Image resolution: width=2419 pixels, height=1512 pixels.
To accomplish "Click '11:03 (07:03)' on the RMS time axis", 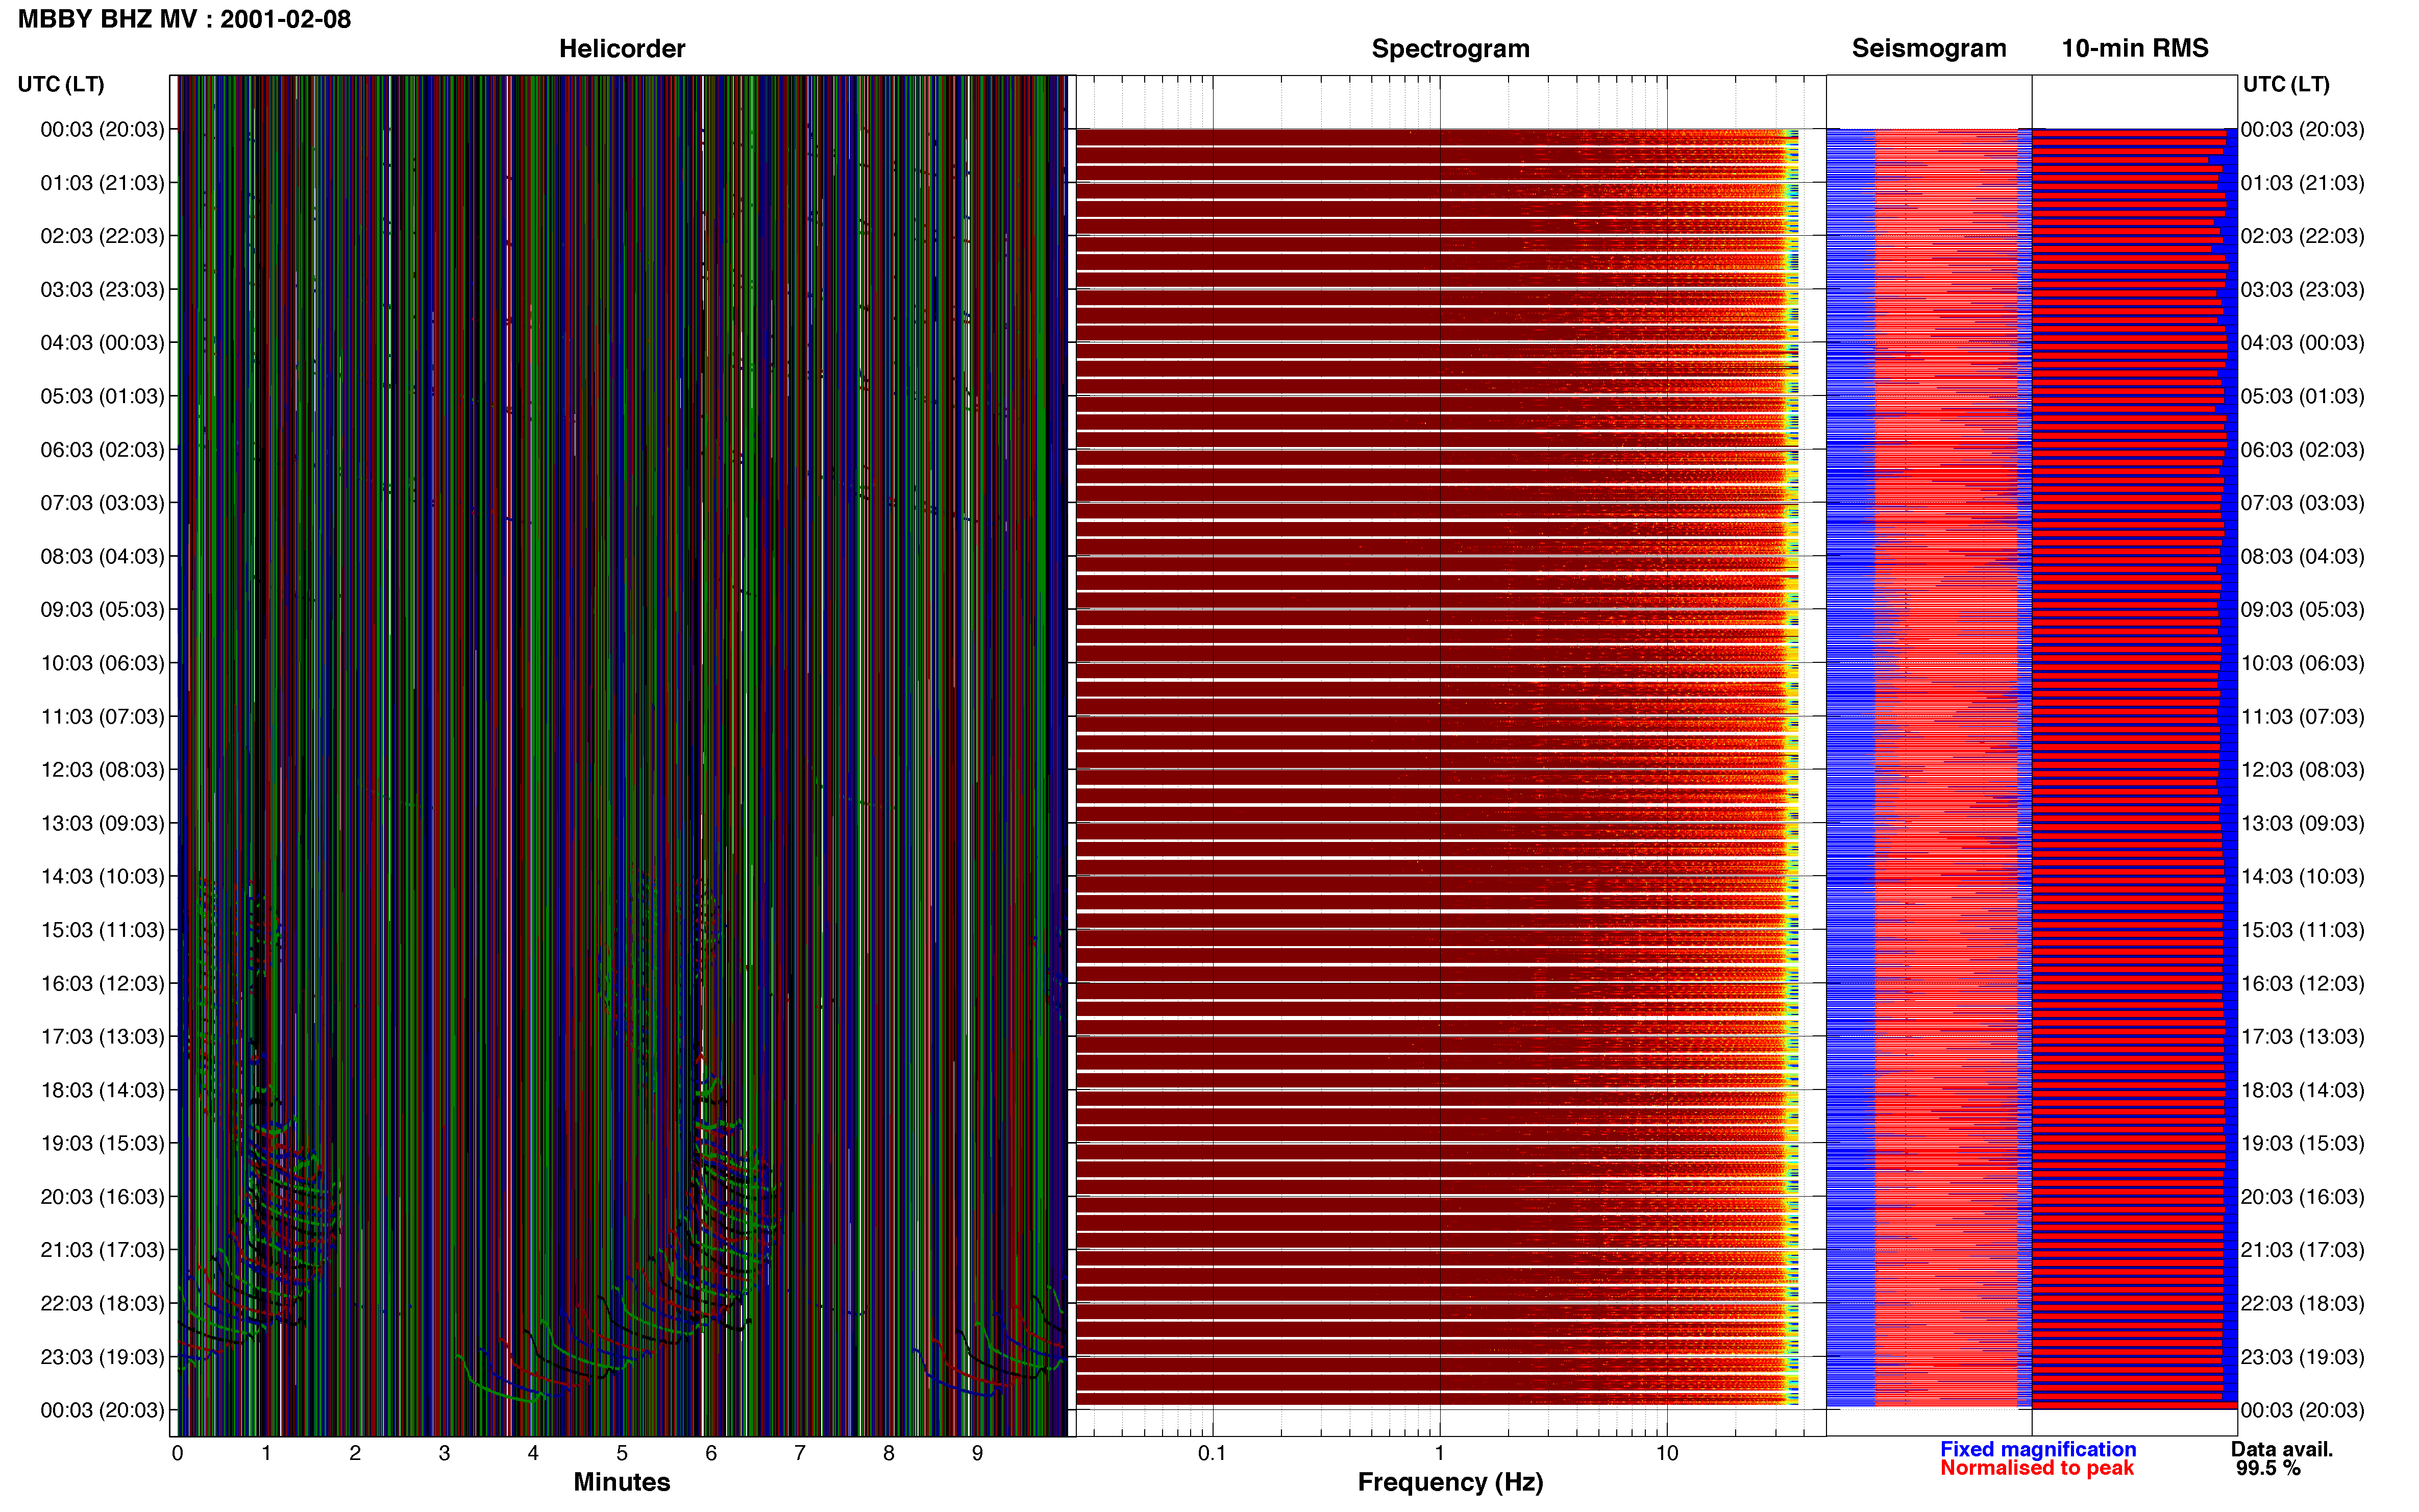I will tap(2302, 717).
